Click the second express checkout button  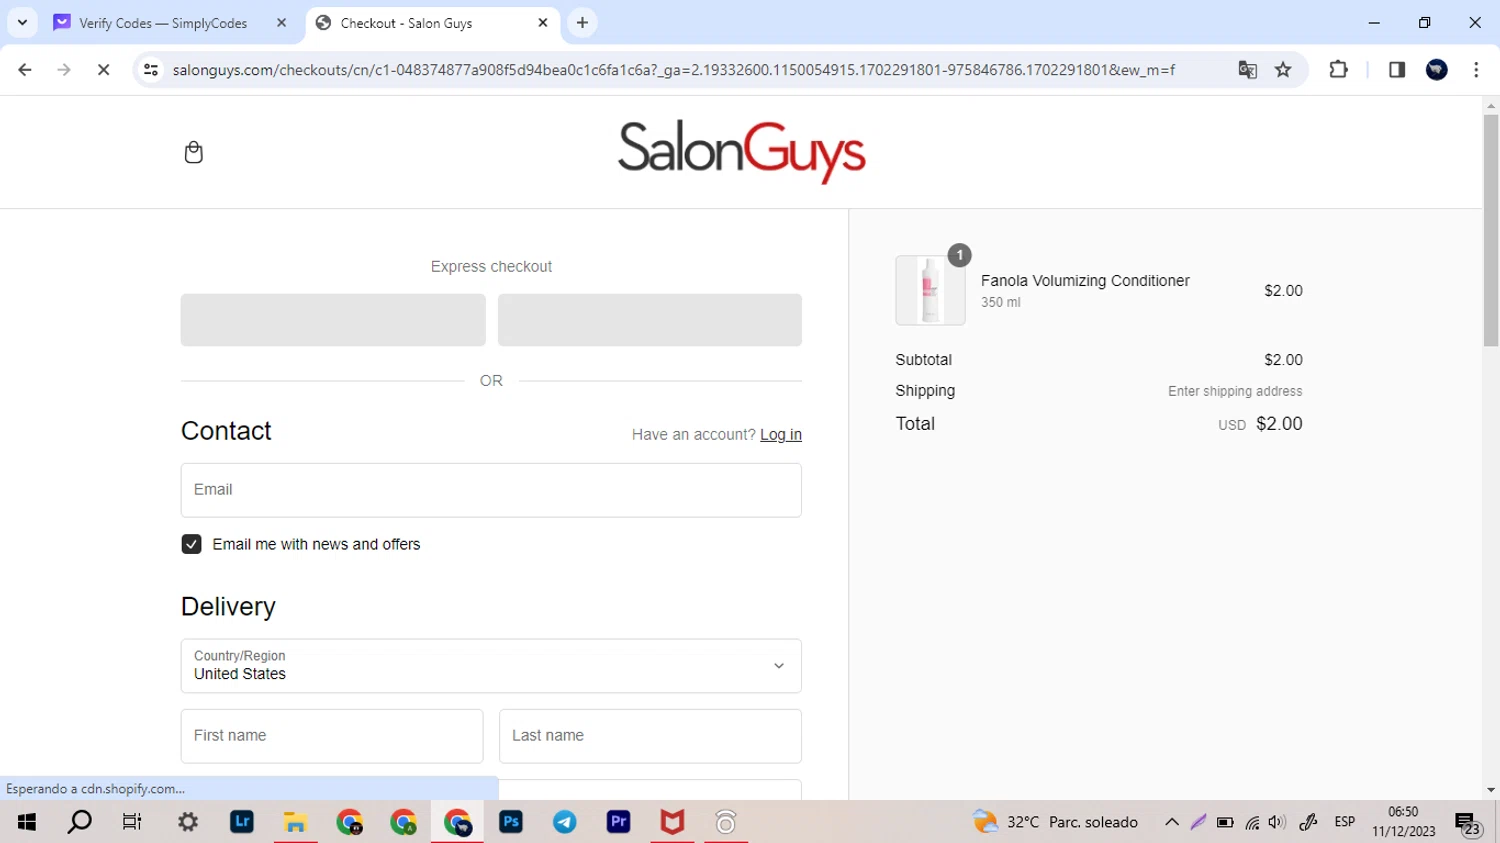tap(650, 320)
